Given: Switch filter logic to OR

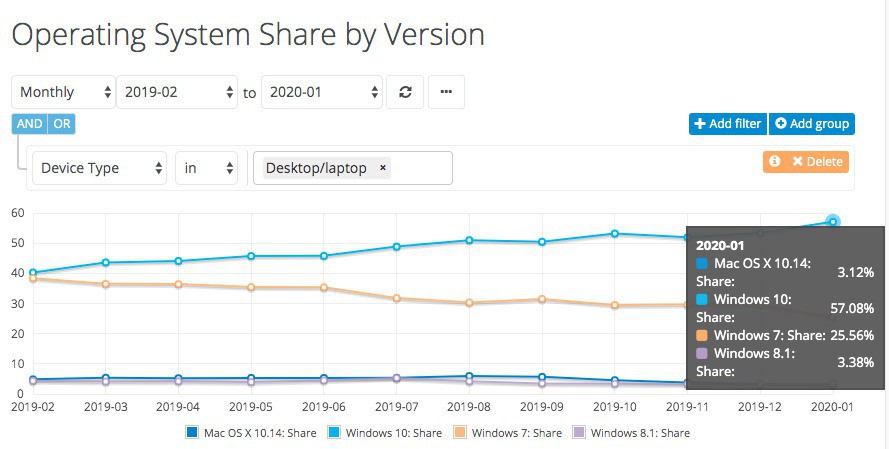Looking at the screenshot, I should pyautogui.click(x=62, y=124).
